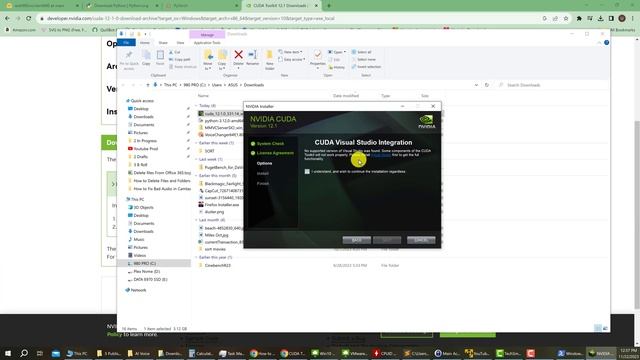
Task: Open the Open button dropdown in the ribbon
Action: 344,52
